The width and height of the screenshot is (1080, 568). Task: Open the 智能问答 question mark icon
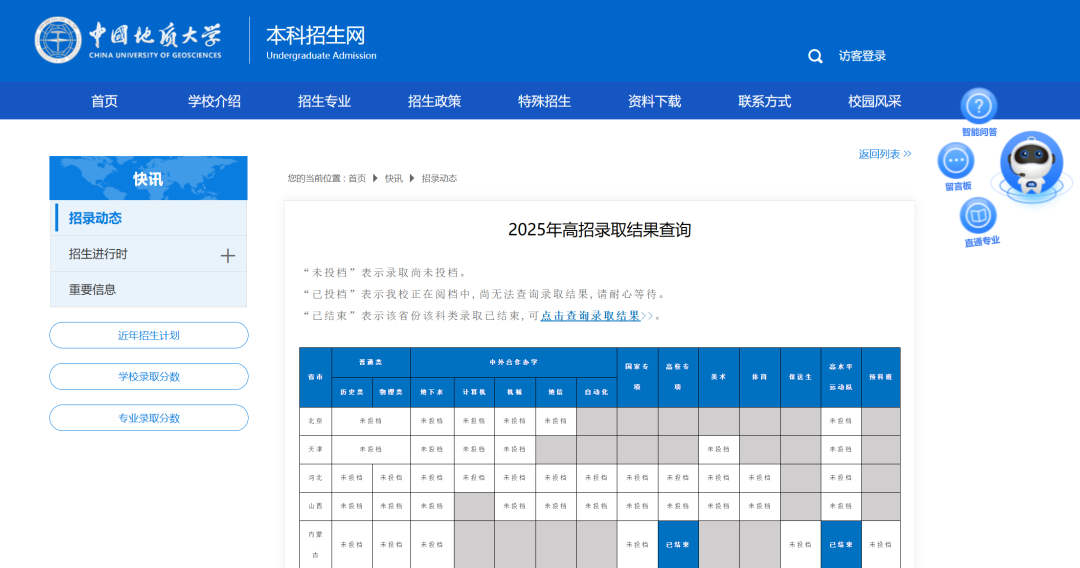click(x=978, y=106)
